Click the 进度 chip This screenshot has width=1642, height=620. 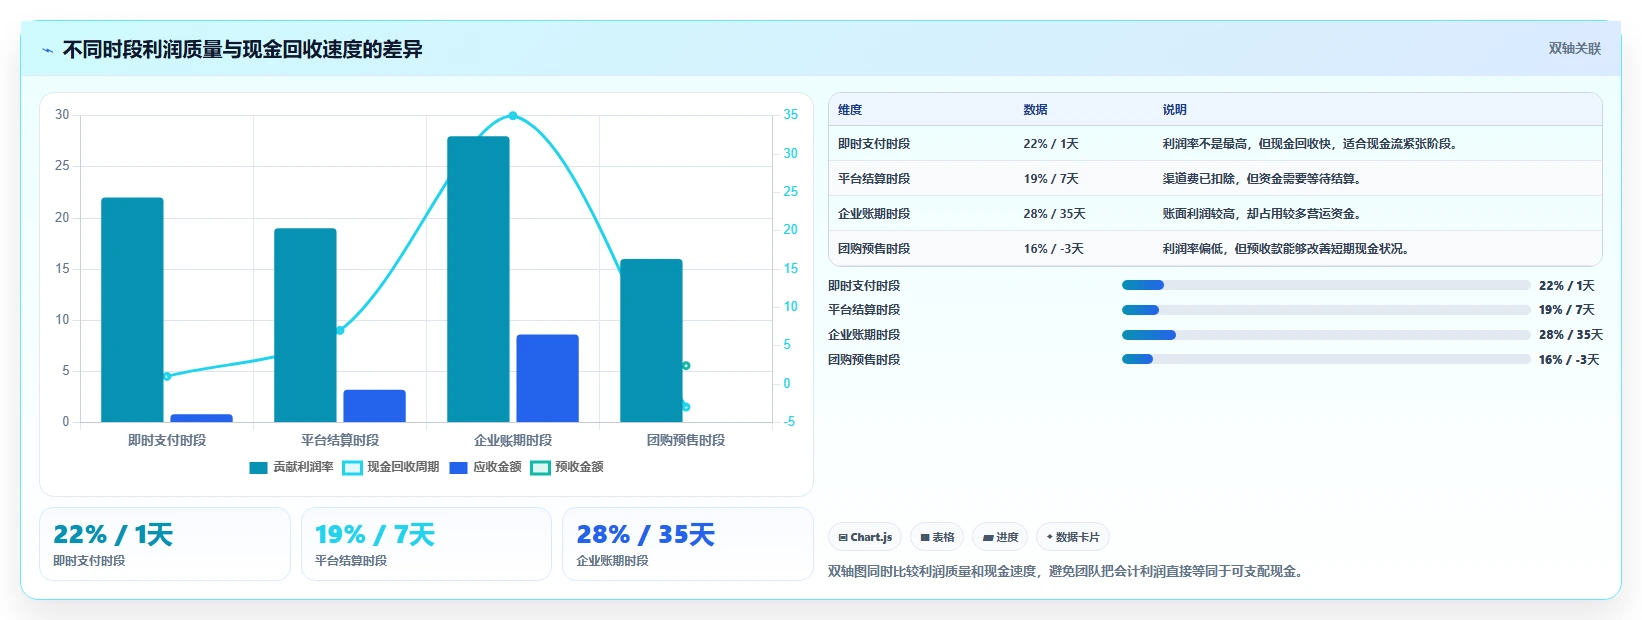tap(1000, 537)
